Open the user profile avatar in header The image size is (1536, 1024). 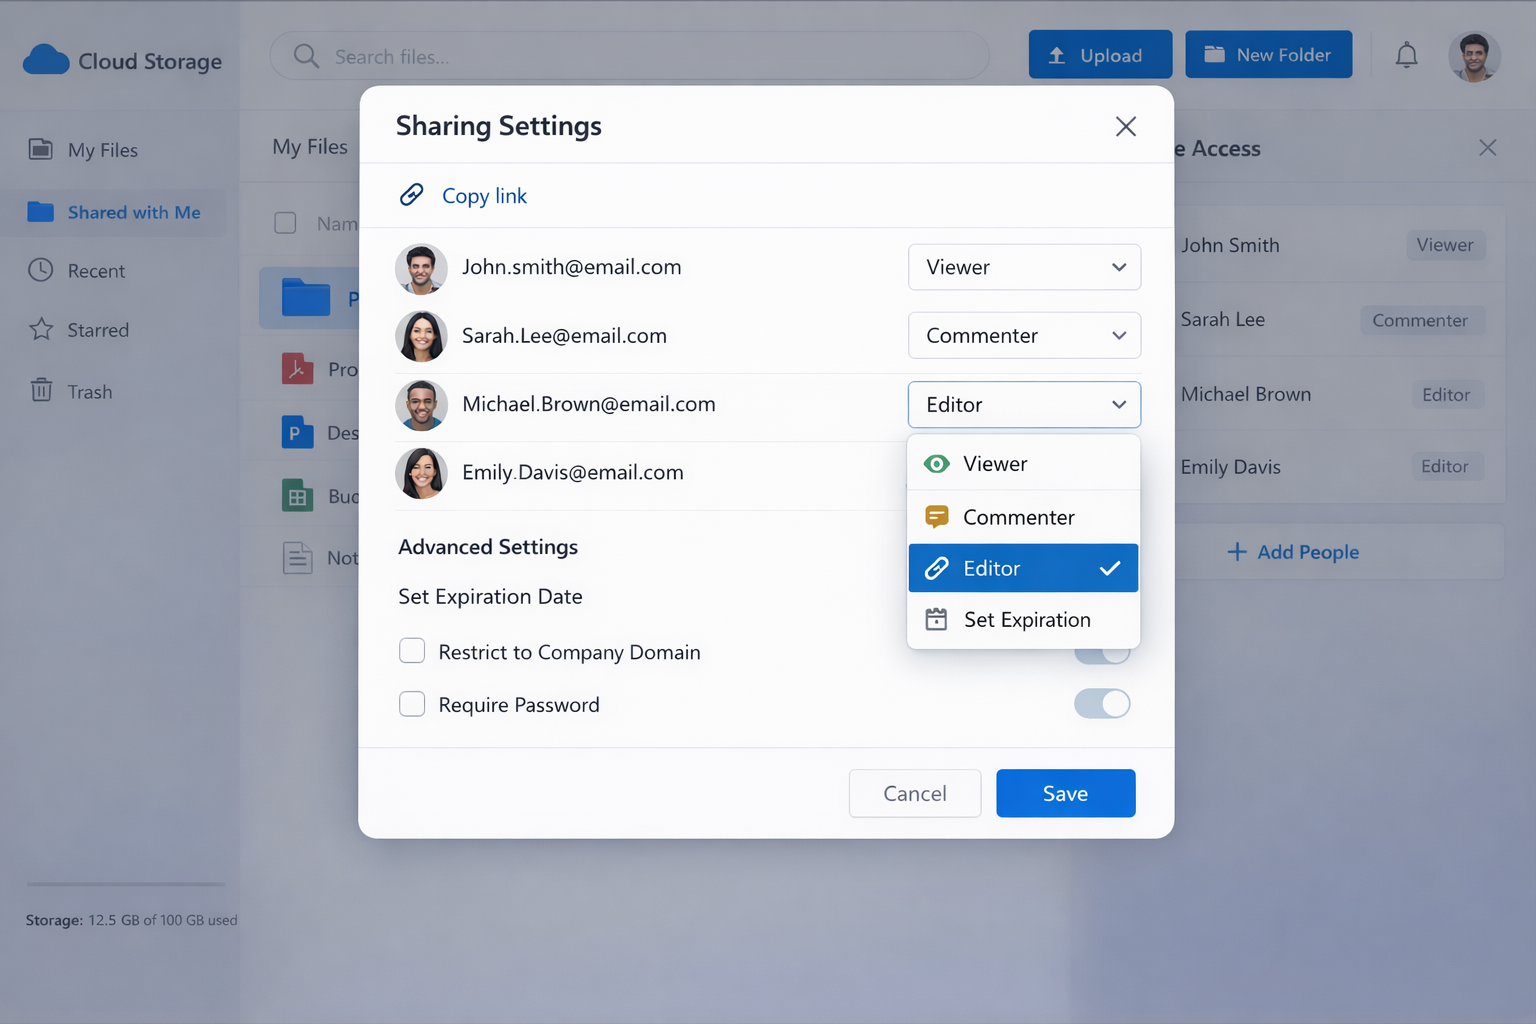click(1474, 56)
